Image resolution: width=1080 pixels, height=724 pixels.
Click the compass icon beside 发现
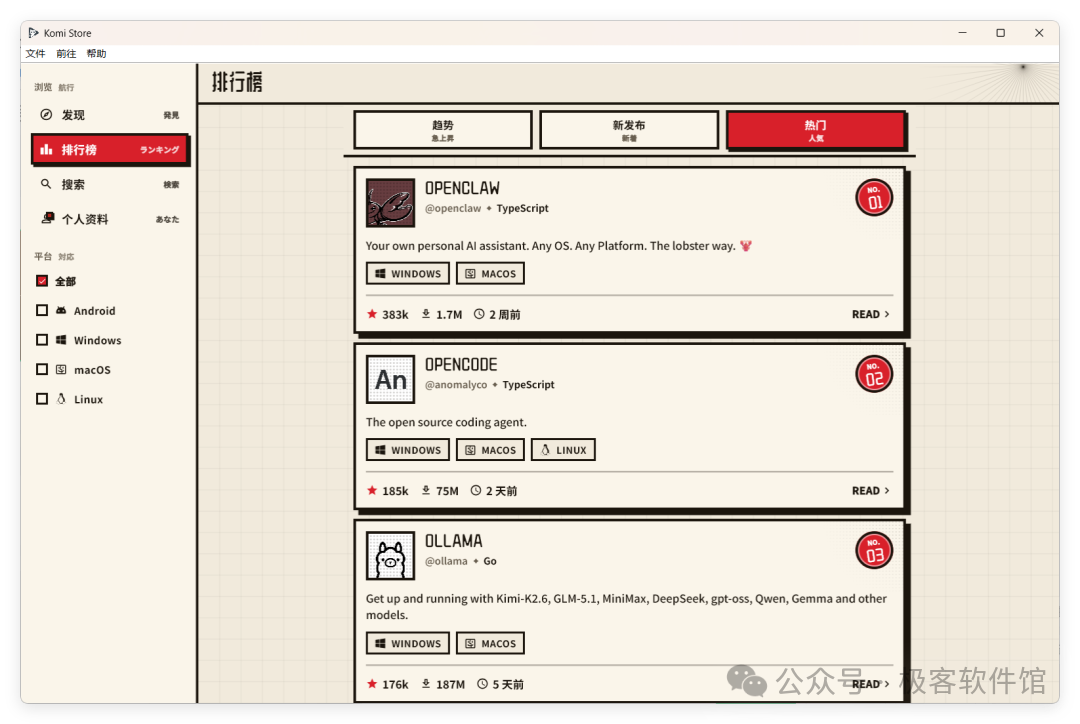[46, 115]
